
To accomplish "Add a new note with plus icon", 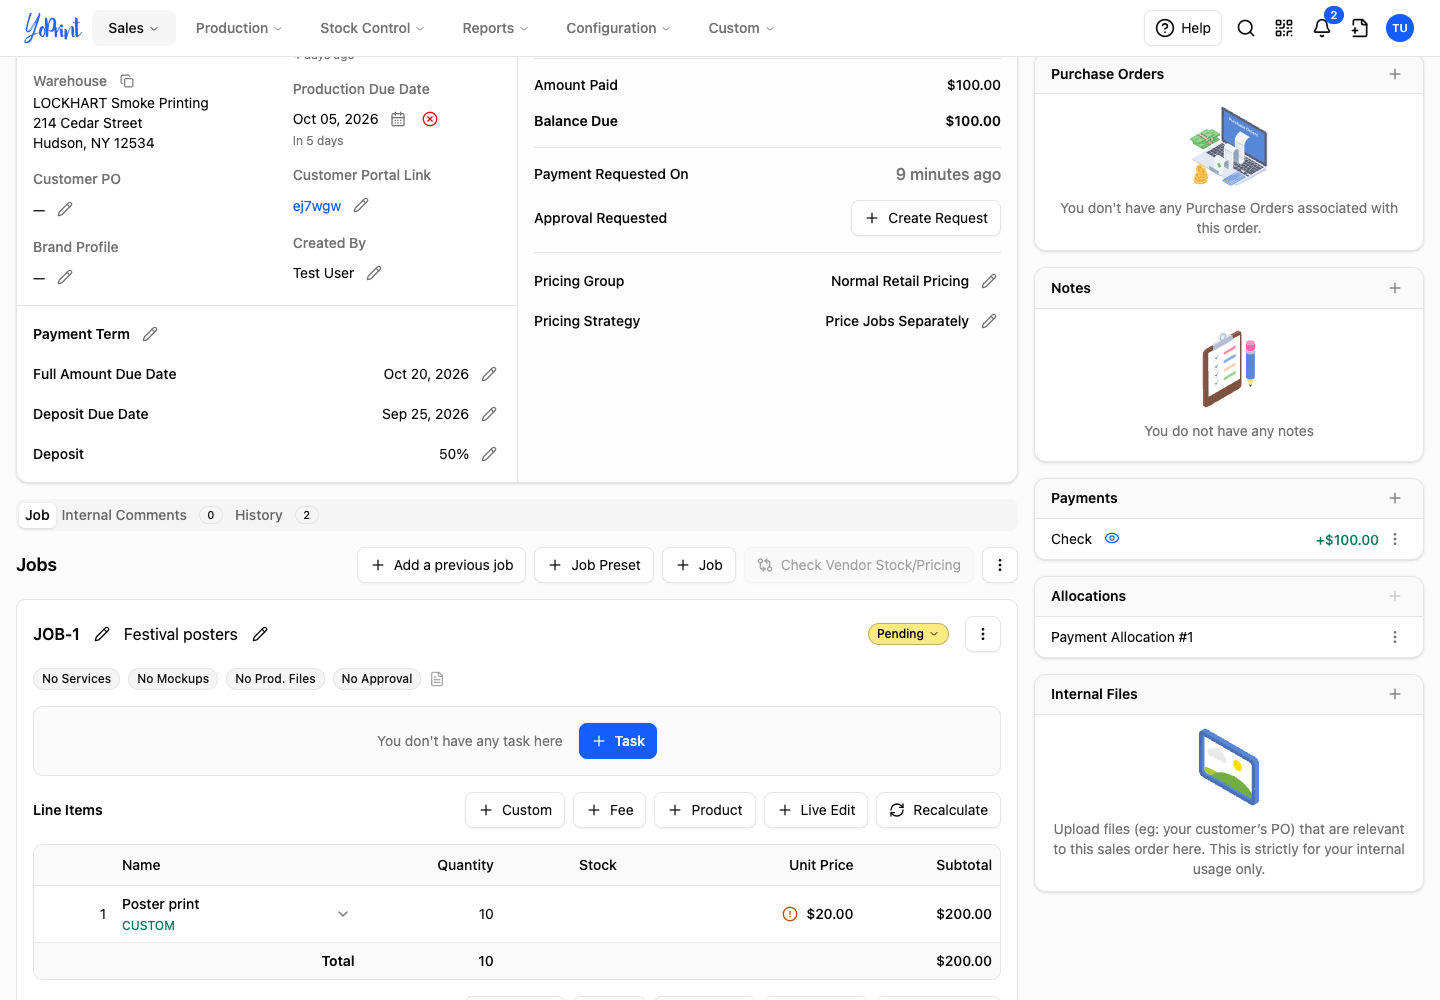I will coord(1395,288).
